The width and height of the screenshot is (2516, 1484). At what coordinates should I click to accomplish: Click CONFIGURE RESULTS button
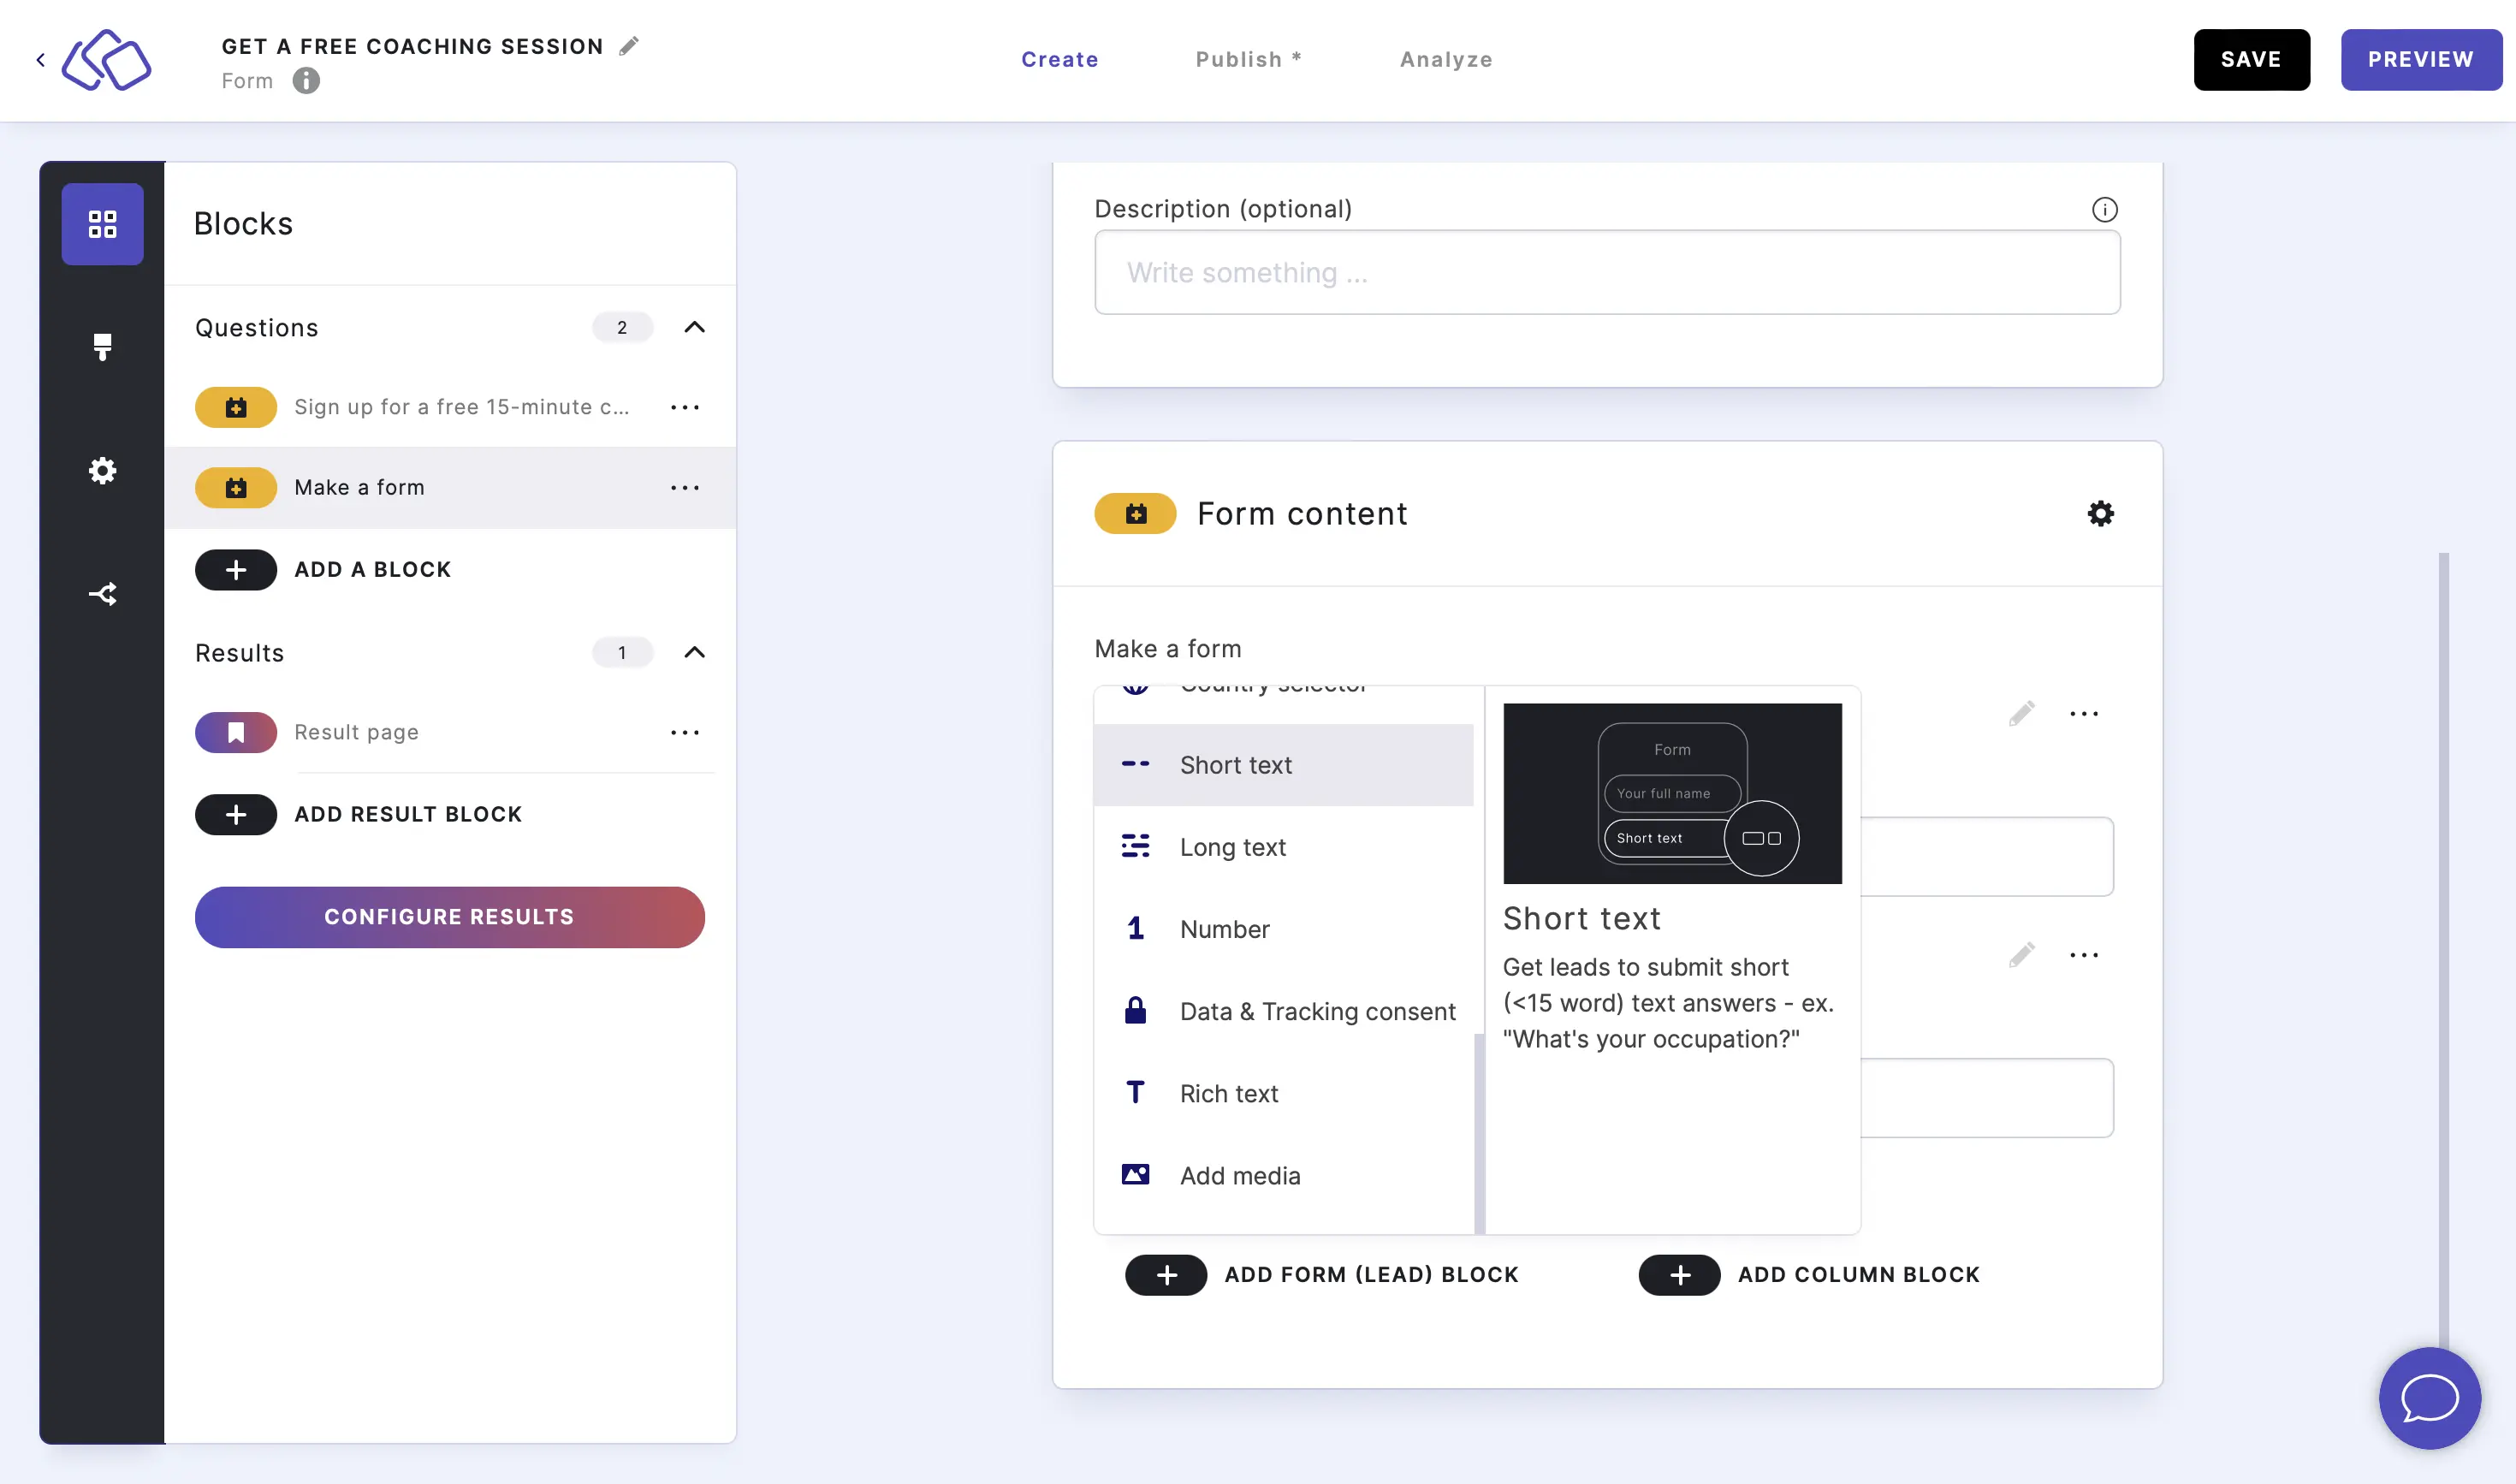(450, 917)
